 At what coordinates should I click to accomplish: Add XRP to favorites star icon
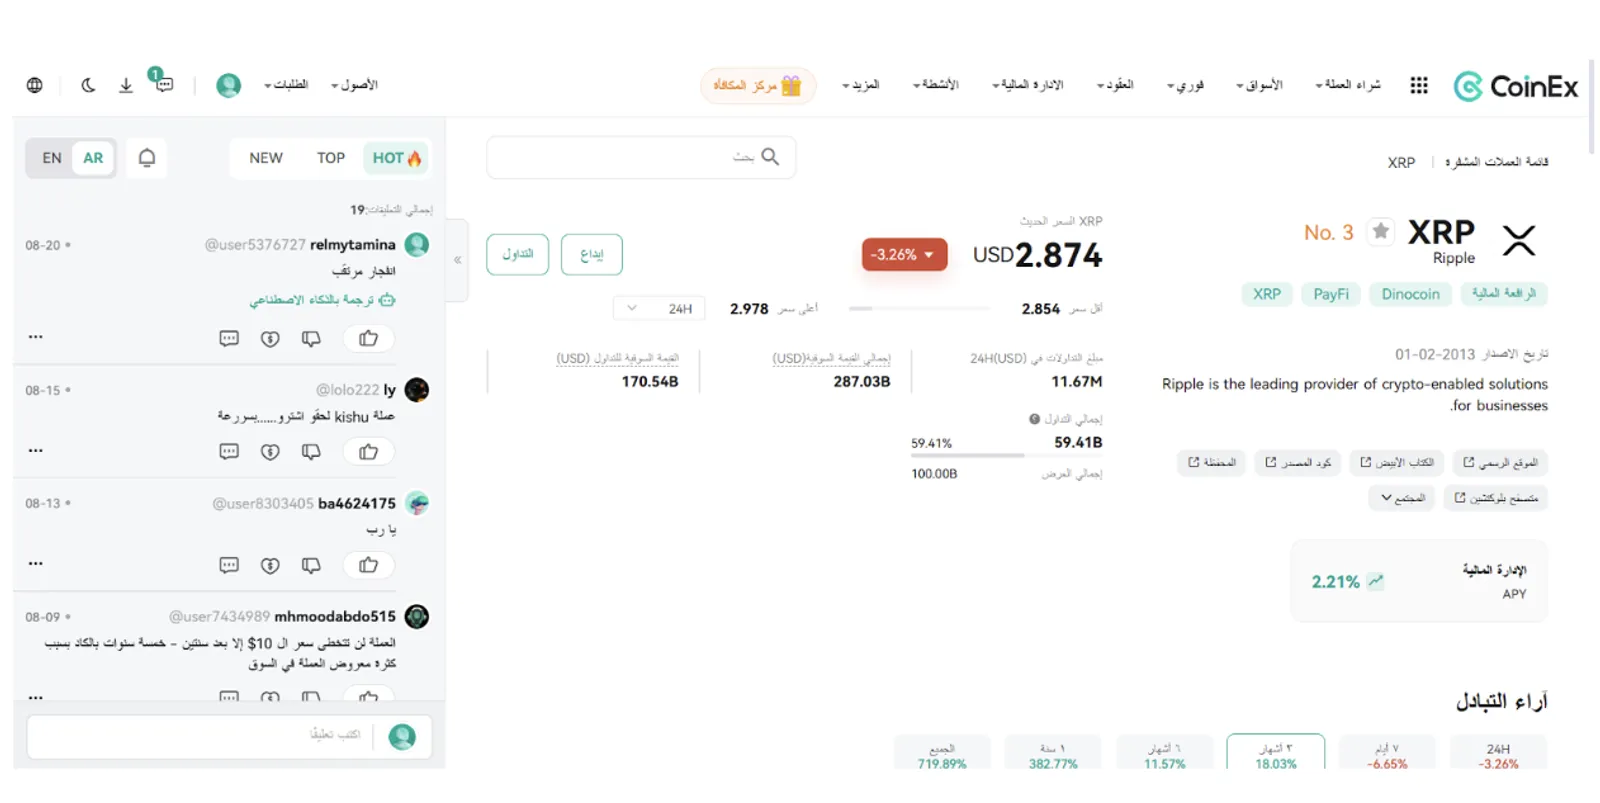point(1381,232)
